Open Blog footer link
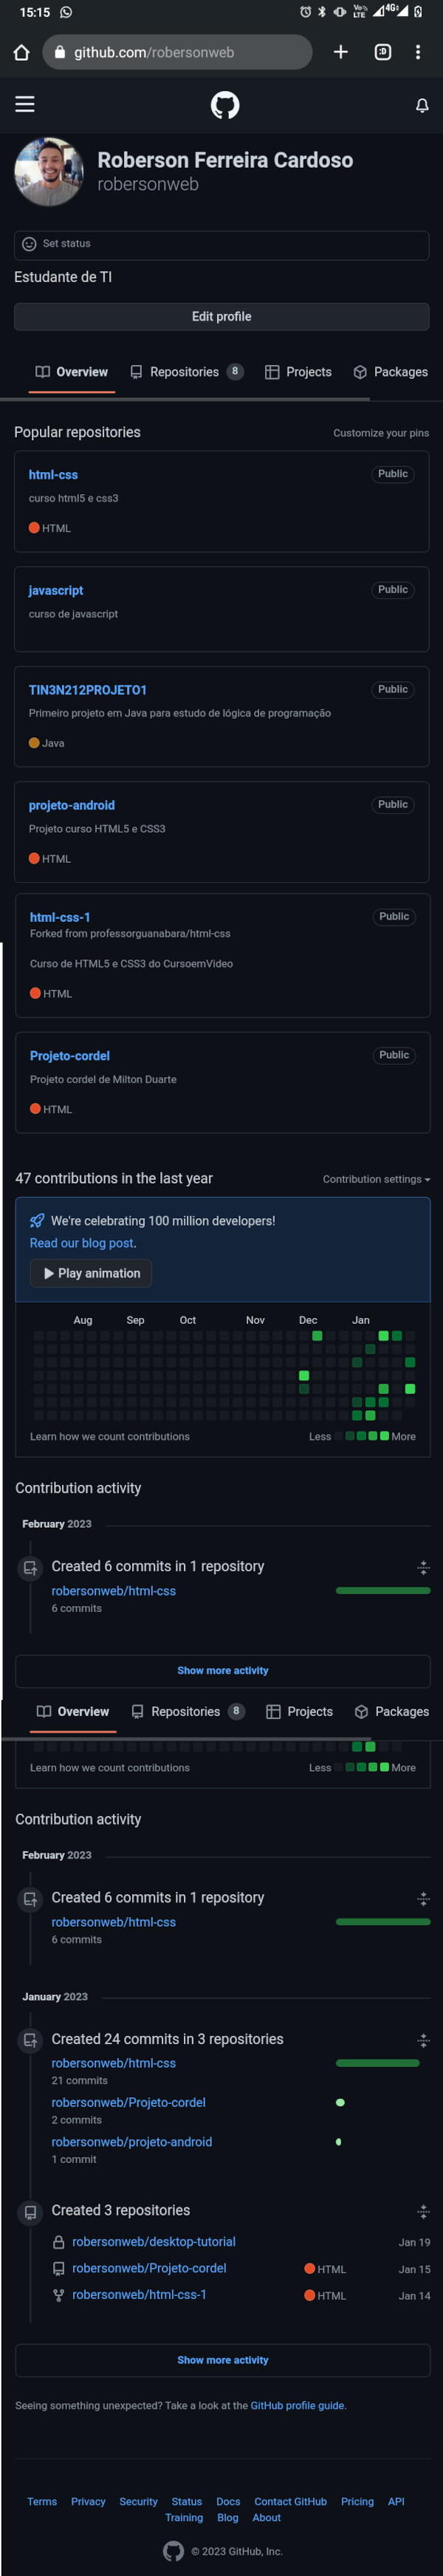 click(x=228, y=2518)
